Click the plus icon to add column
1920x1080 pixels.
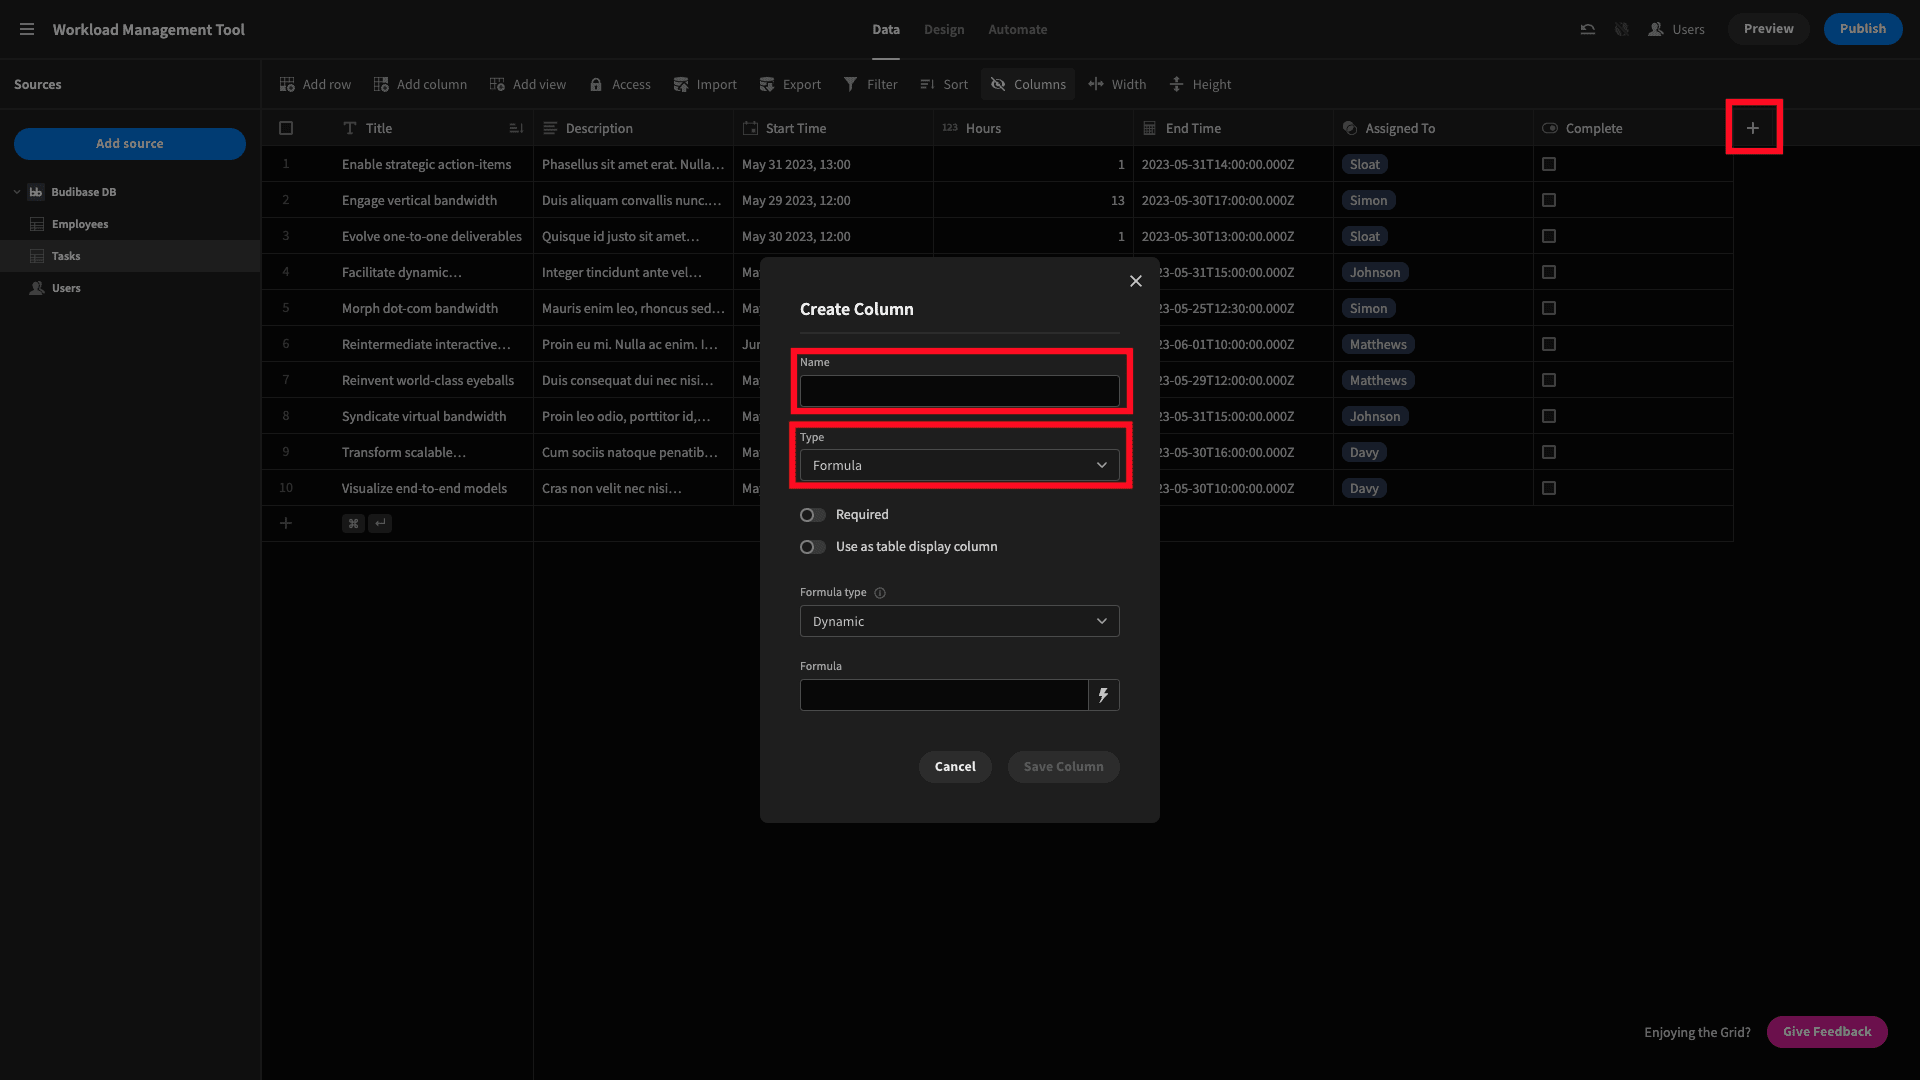coord(1753,128)
